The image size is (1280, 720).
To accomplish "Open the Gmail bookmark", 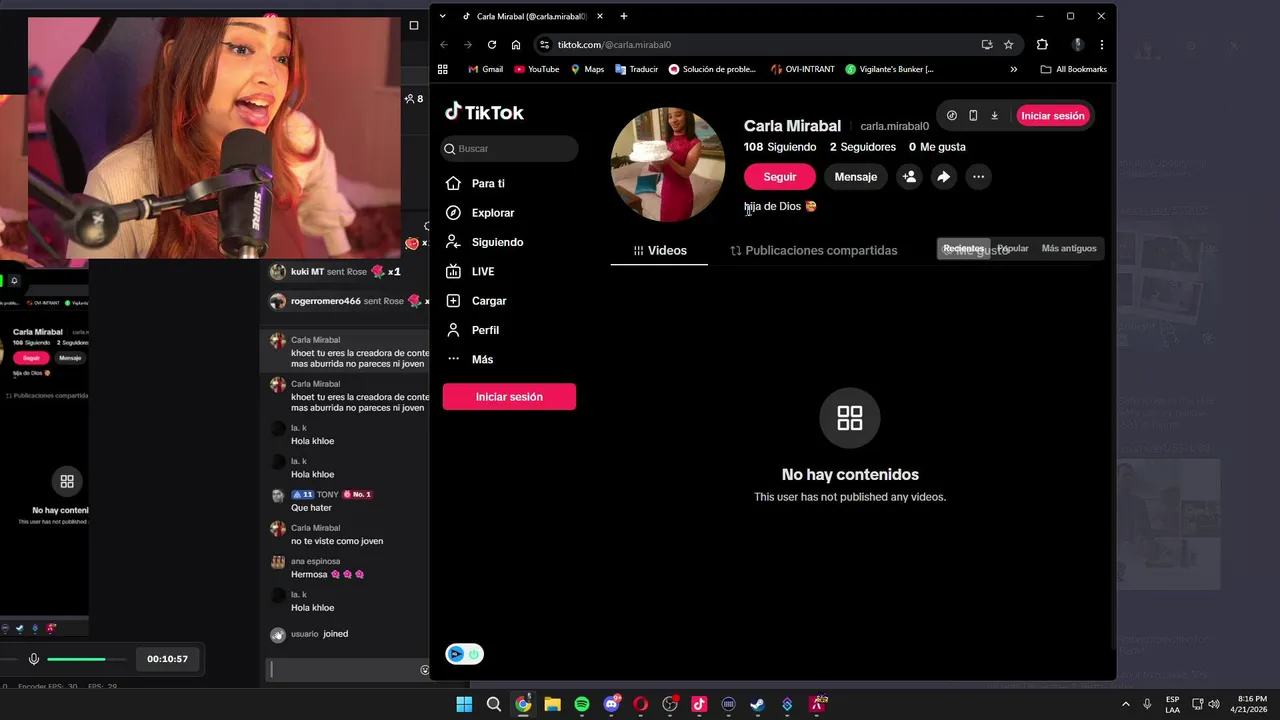I will click(x=485, y=69).
